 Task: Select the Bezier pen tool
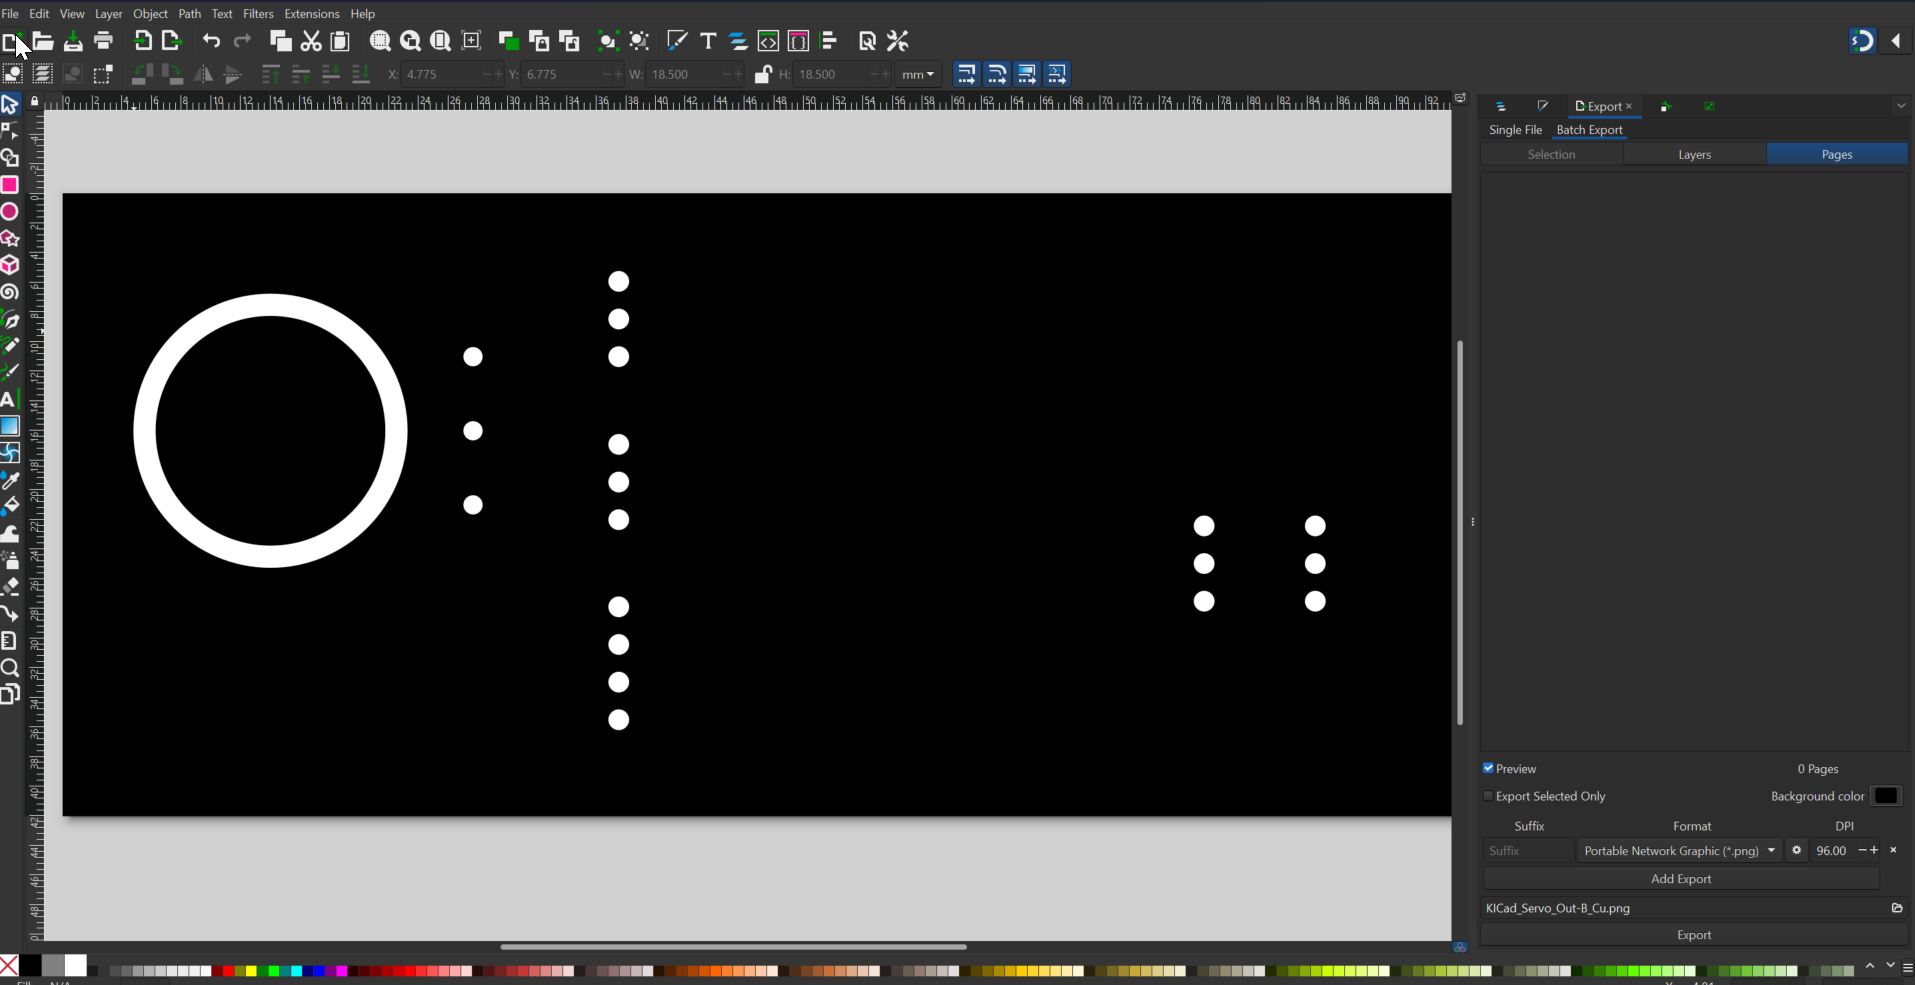[x=10, y=320]
